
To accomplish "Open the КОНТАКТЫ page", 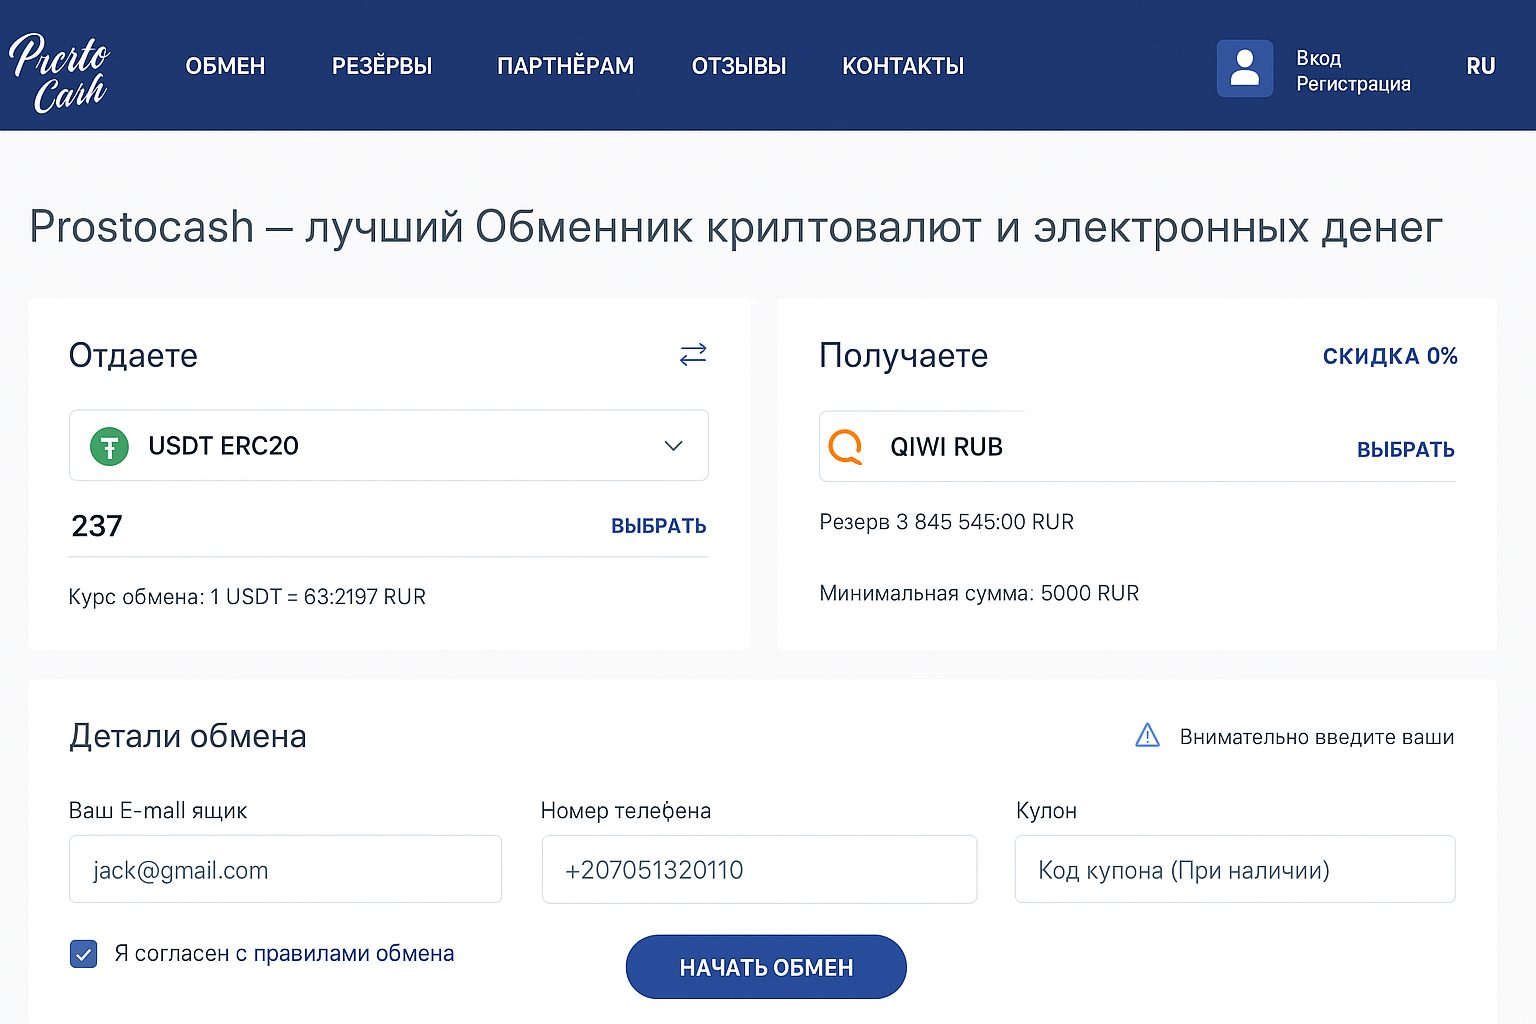I will [x=903, y=66].
